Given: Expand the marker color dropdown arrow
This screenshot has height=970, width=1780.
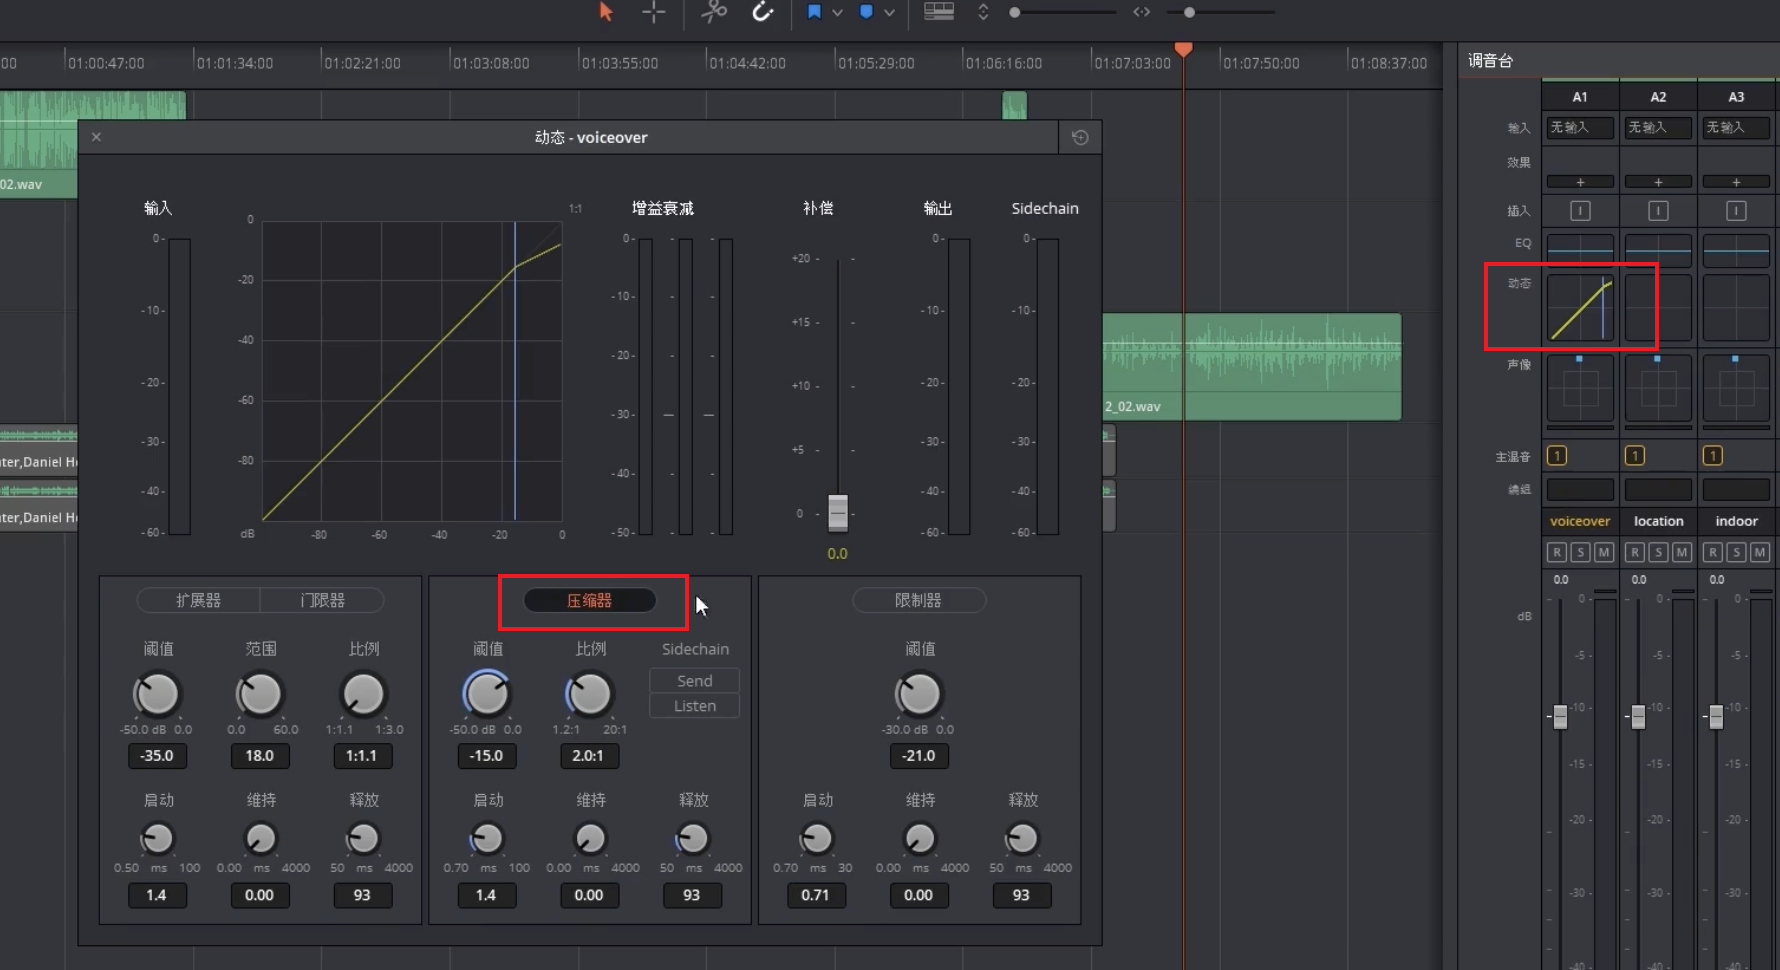Looking at the screenshot, I should pos(889,12).
